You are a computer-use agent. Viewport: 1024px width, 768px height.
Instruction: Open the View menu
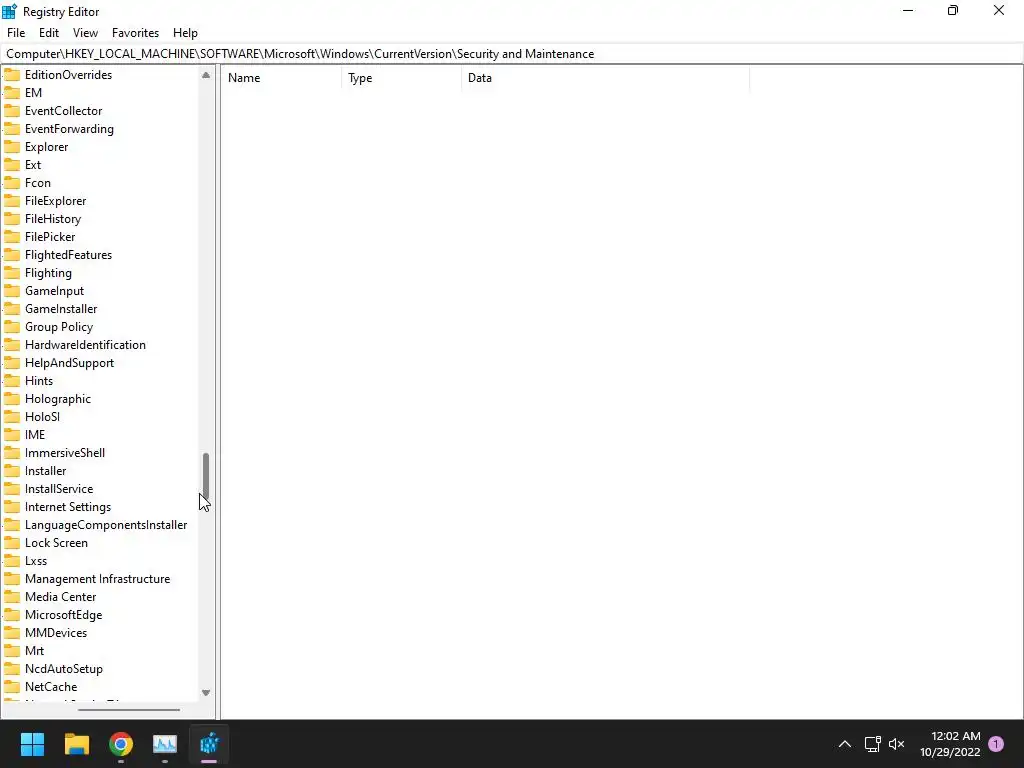click(85, 33)
